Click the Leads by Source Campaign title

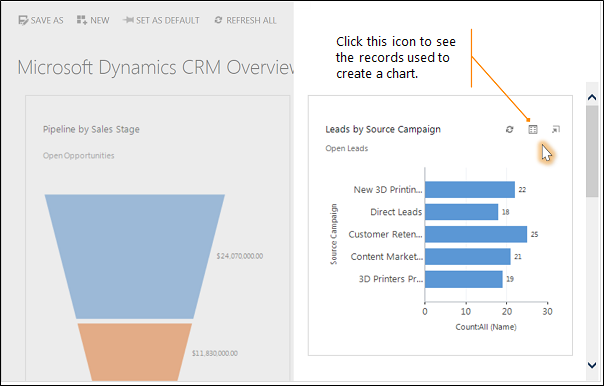click(383, 129)
